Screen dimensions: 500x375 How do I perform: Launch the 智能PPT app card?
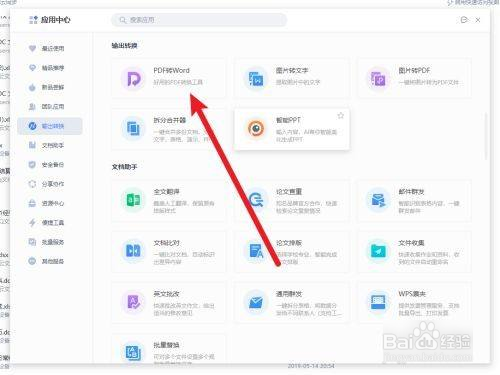pos(292,129)
